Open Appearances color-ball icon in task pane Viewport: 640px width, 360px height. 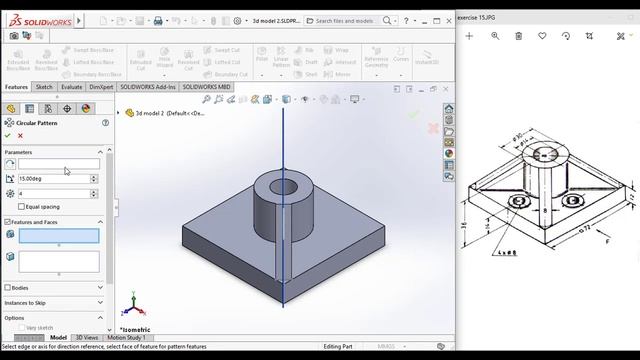click(x=449, y=154)
